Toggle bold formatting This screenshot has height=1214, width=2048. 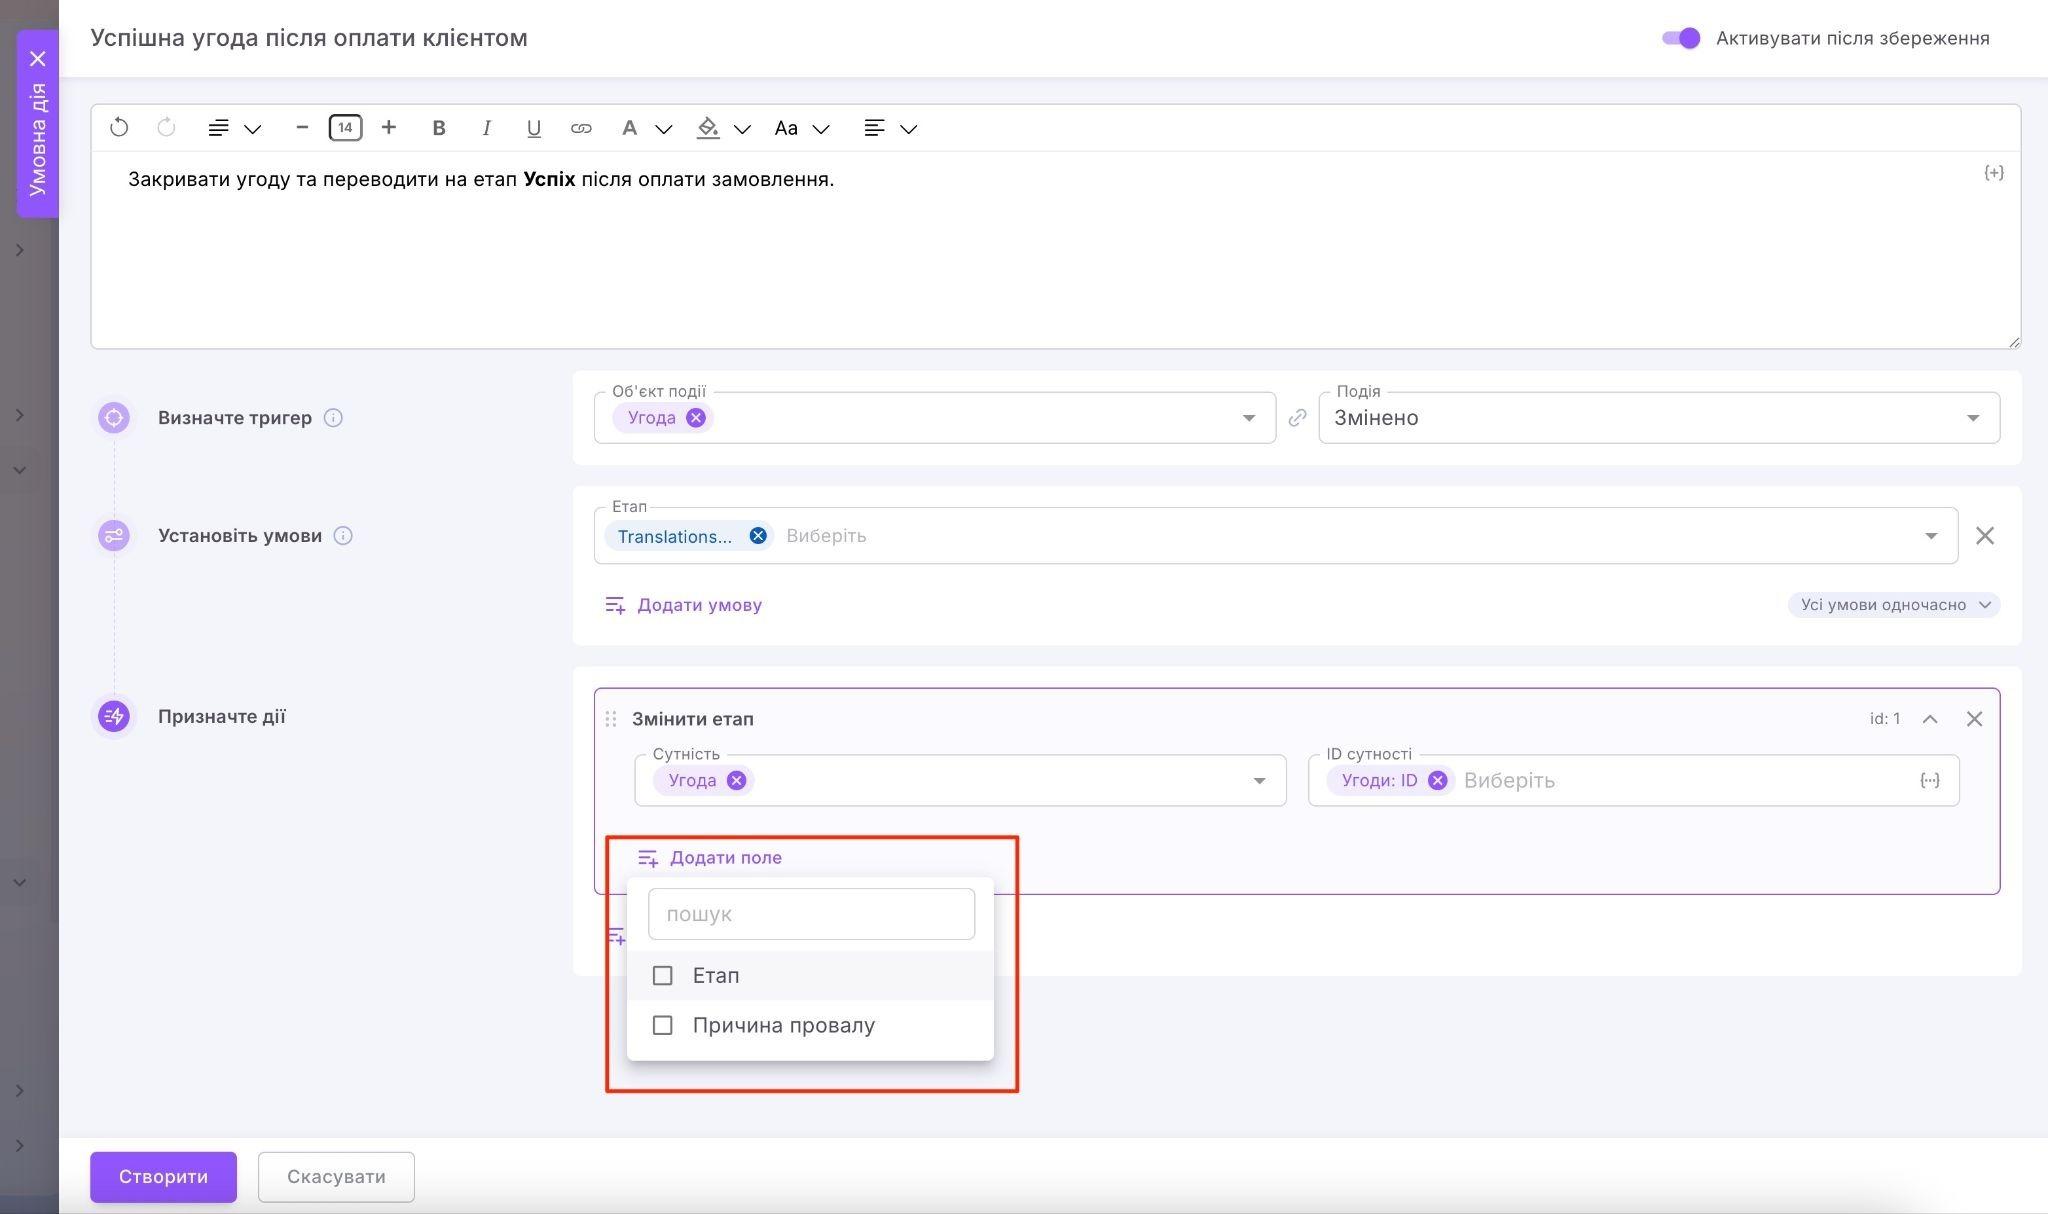point(438,128)
